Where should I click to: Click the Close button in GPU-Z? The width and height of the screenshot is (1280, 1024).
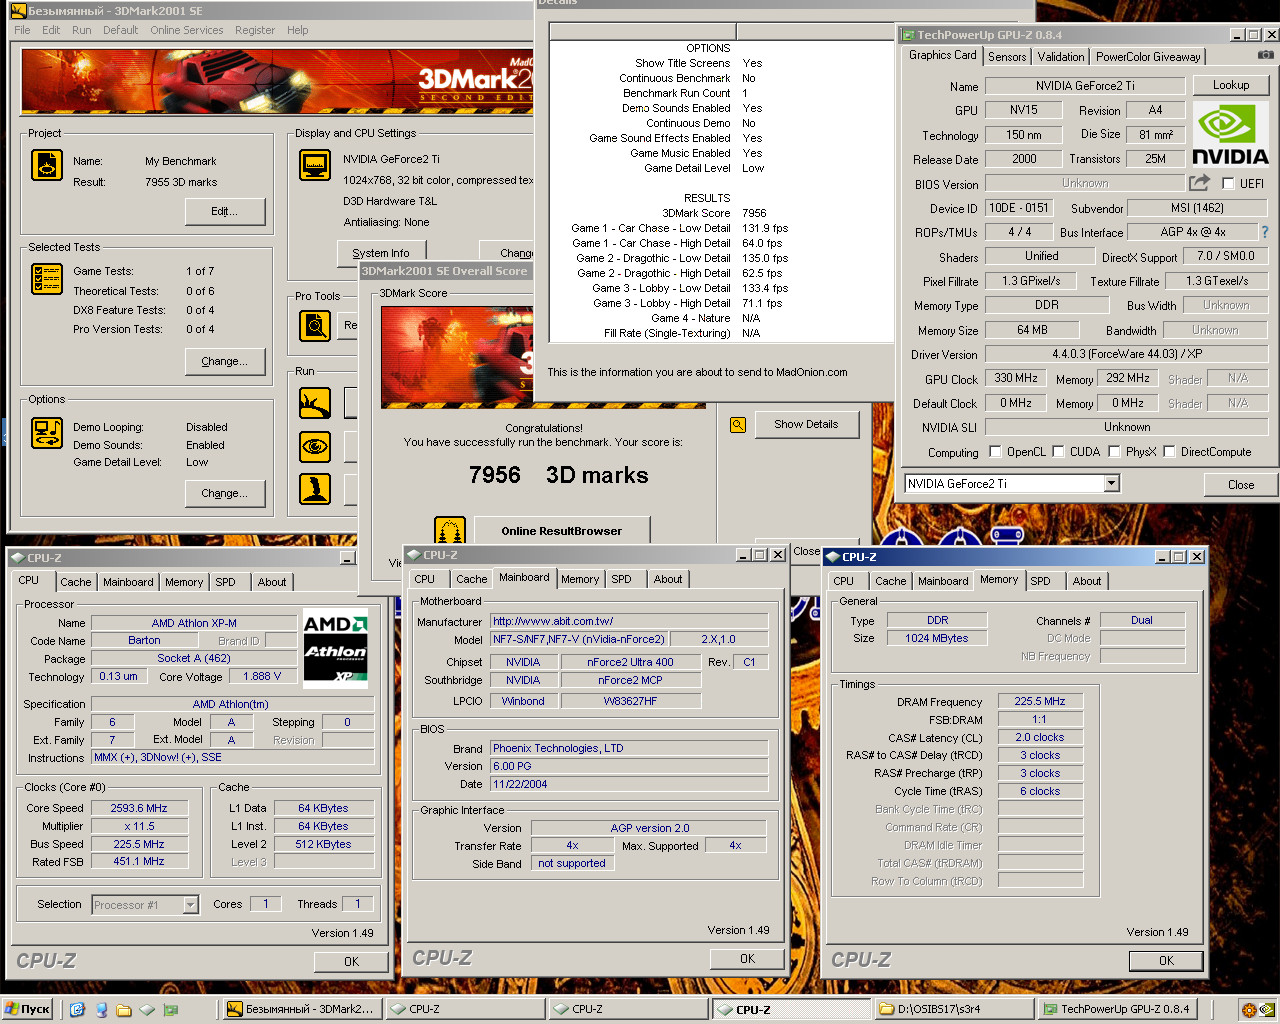pos(1241,485)
